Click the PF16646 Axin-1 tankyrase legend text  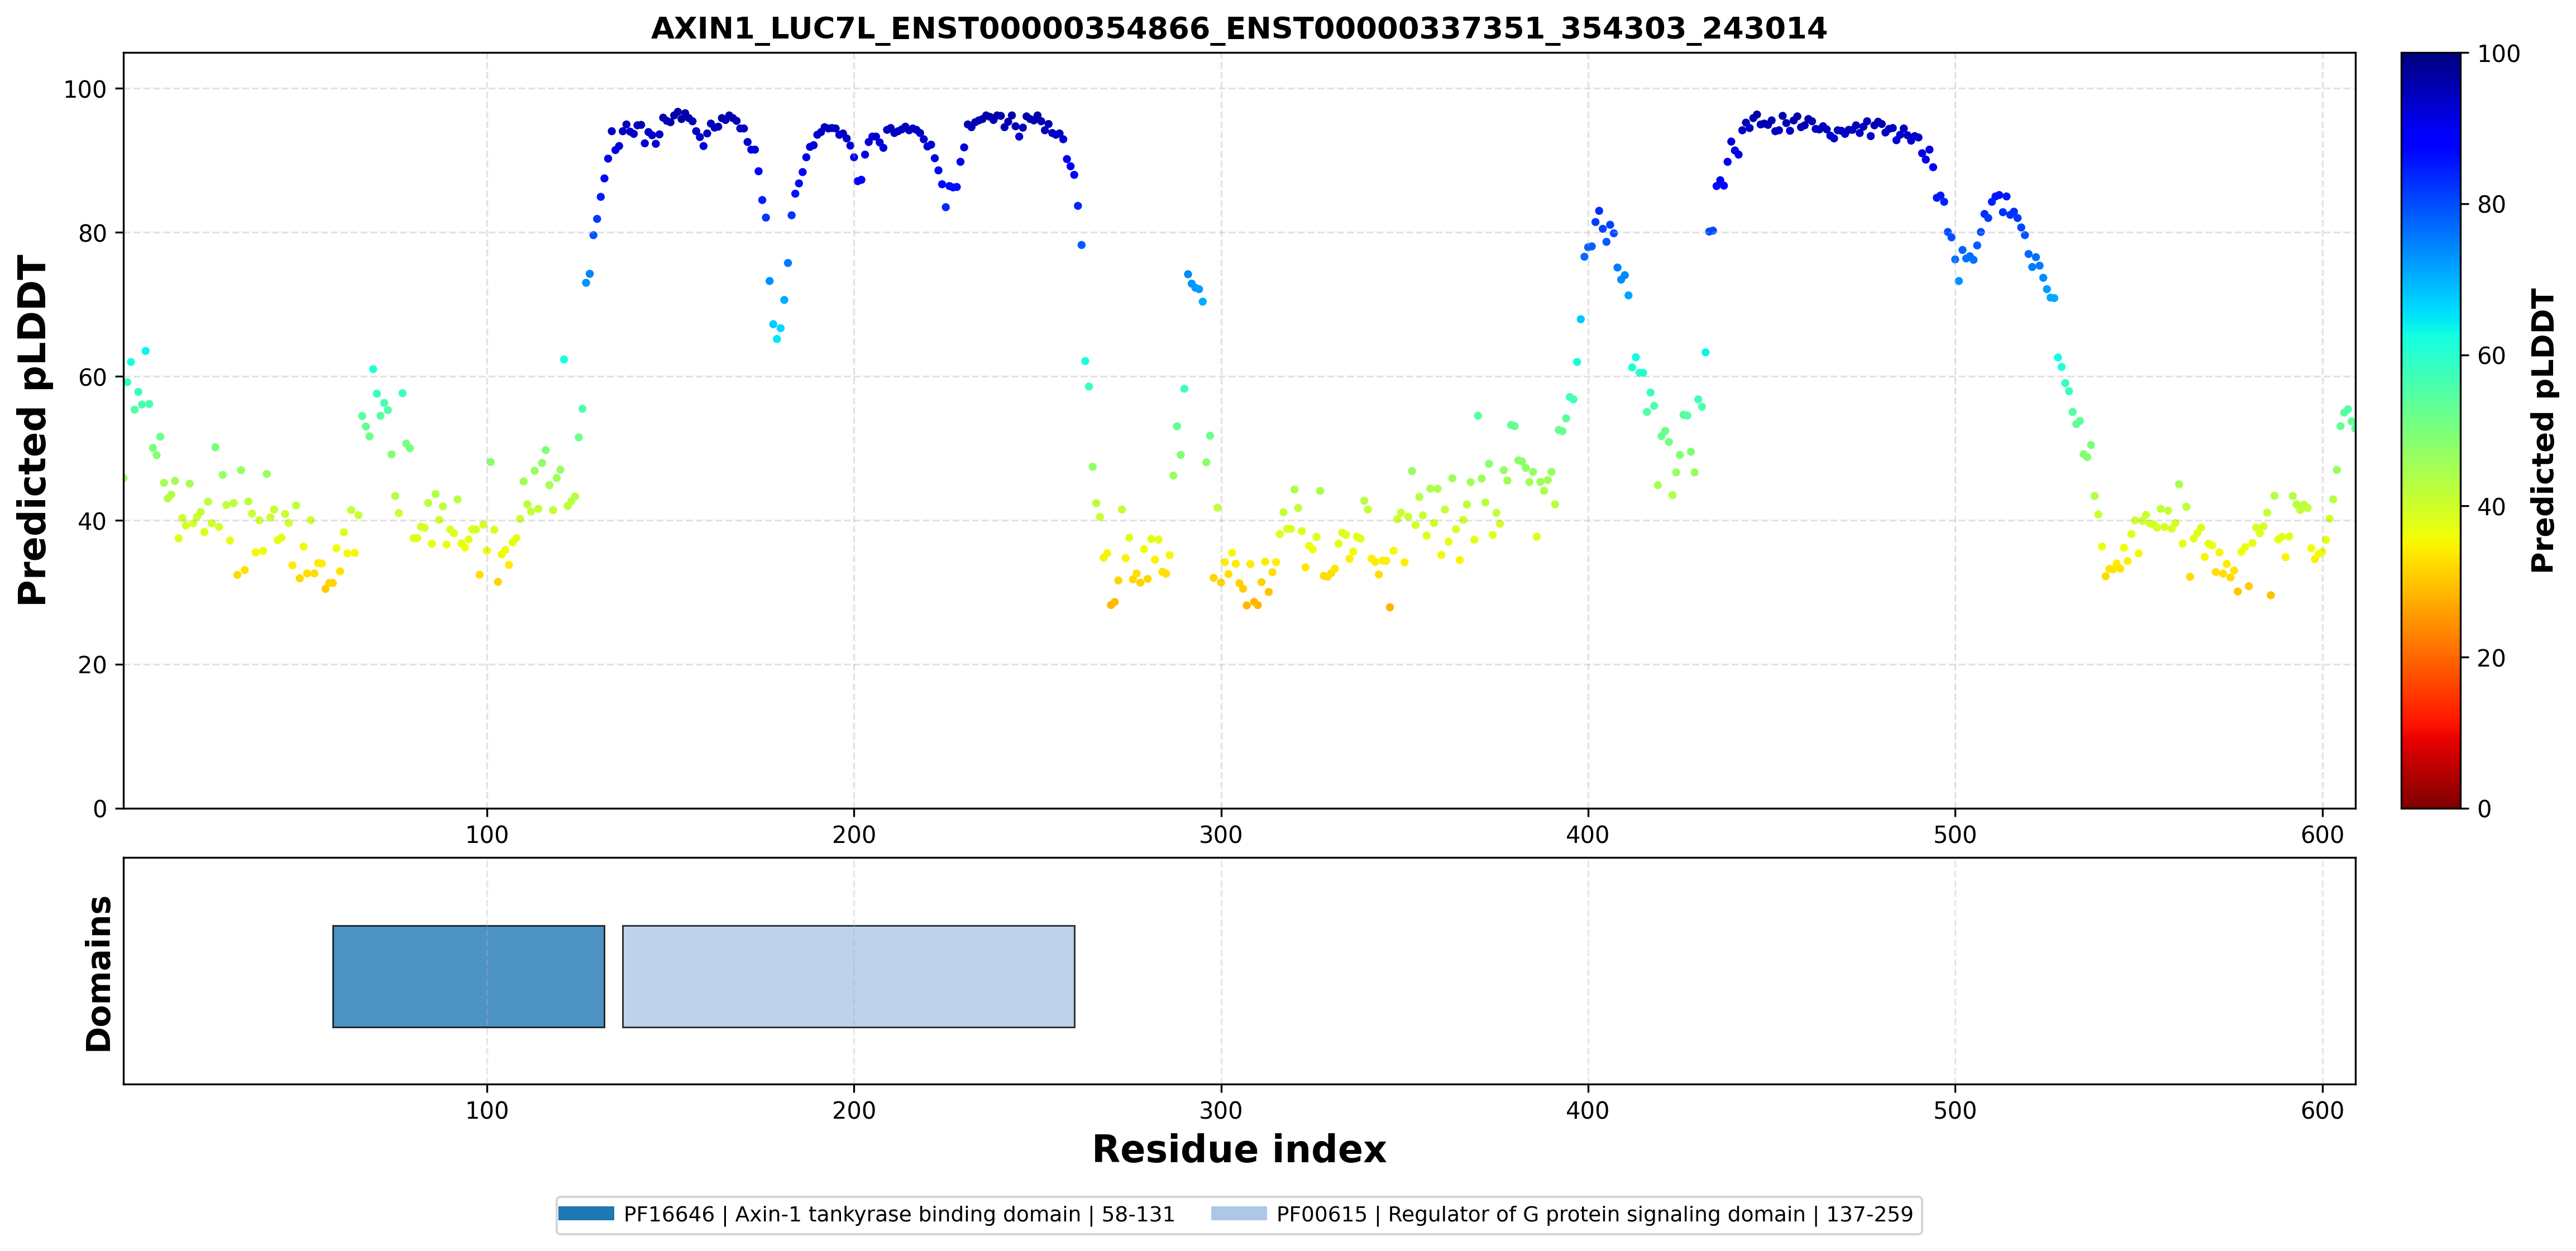pos(899,1214)
